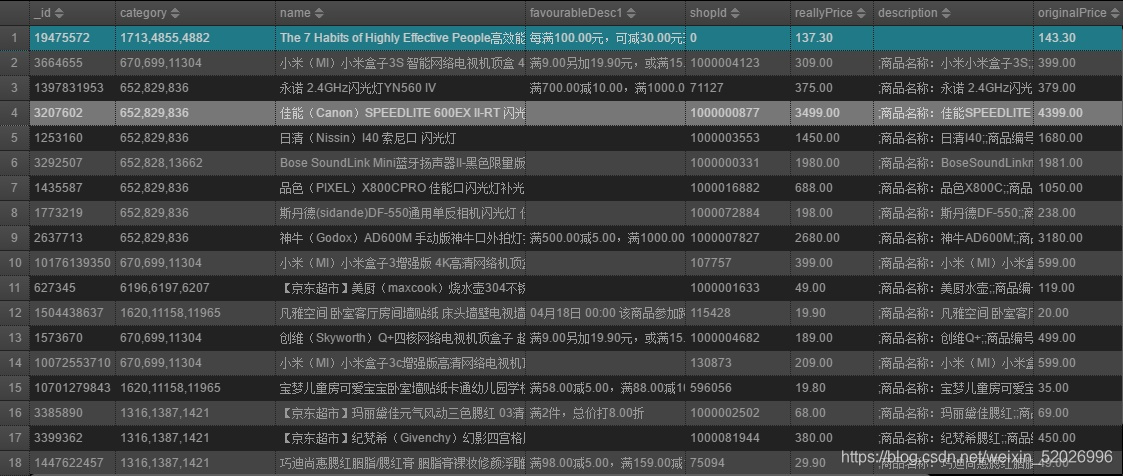Viewport: 1123px width, 476px height.
Task: Select originalPrice cell 119.00
Action: 1078,288
